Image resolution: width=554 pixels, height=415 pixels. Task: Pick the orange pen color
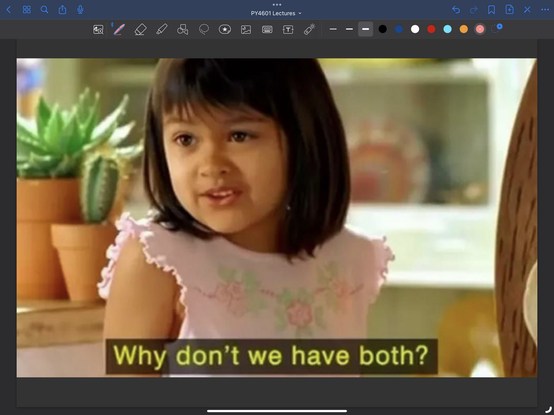(464, 29)
